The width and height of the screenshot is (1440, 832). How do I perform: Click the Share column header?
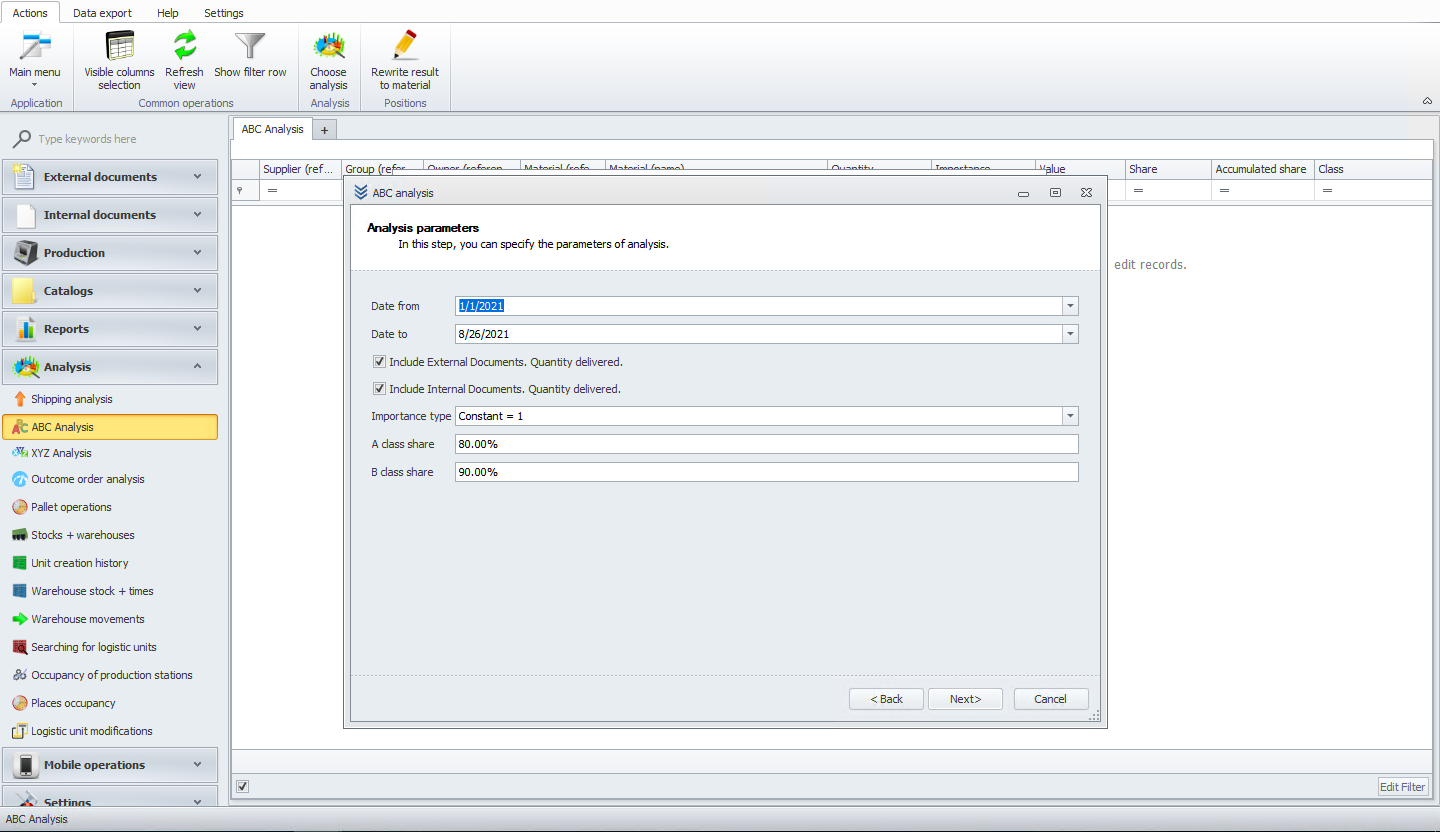click(1168, 169)
